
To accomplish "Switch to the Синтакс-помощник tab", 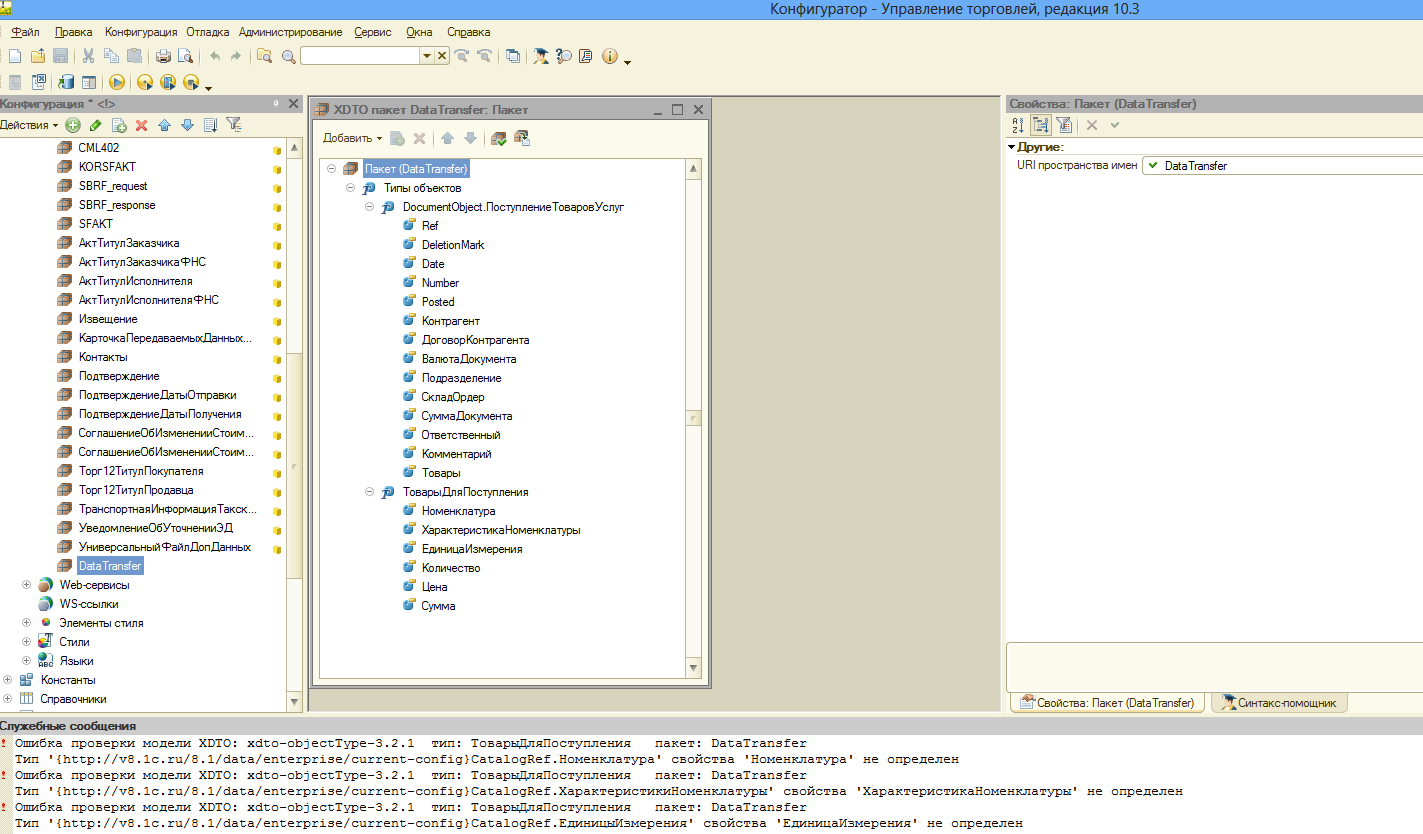I will tap(1278, 703).
